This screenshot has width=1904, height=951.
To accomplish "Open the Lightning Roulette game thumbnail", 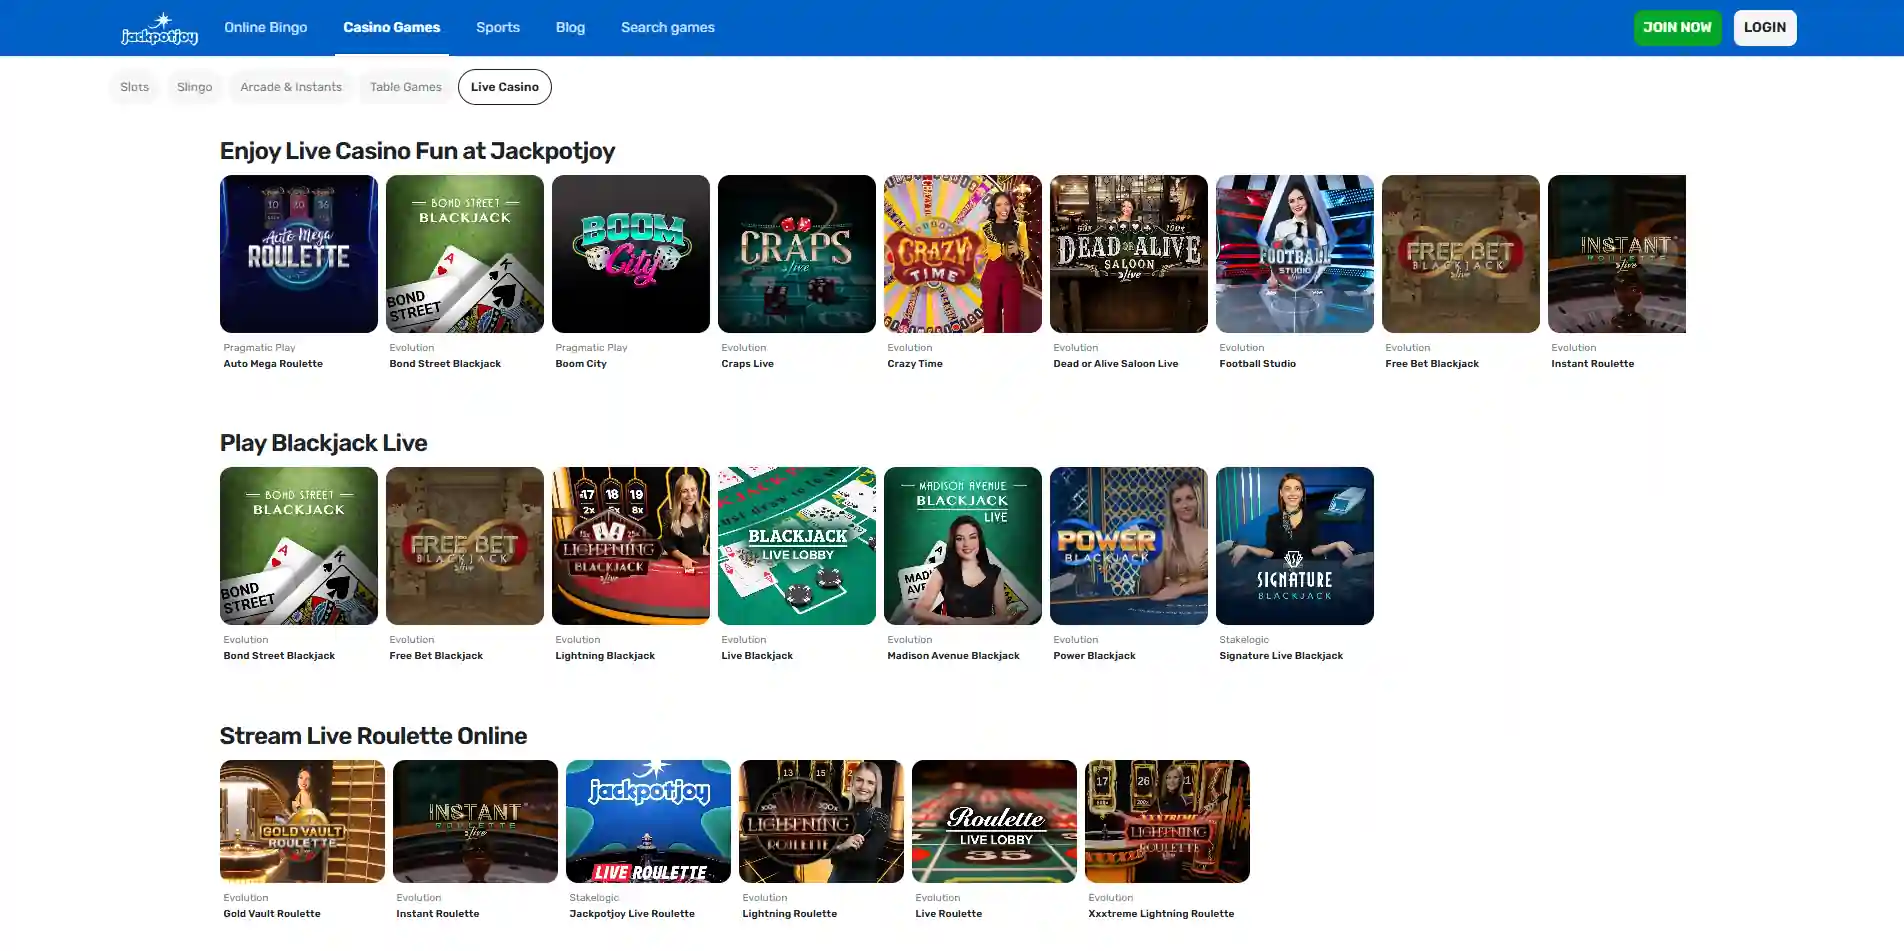I will (x=821, y=821).
